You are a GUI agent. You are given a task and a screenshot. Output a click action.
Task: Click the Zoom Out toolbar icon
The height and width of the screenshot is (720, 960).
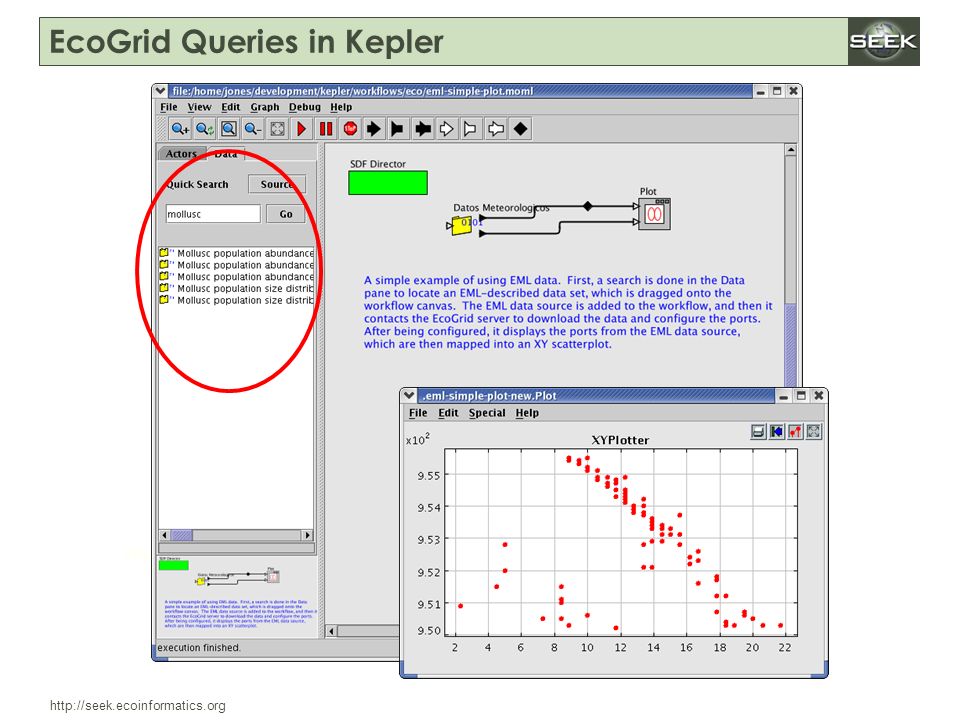point(253,129)
